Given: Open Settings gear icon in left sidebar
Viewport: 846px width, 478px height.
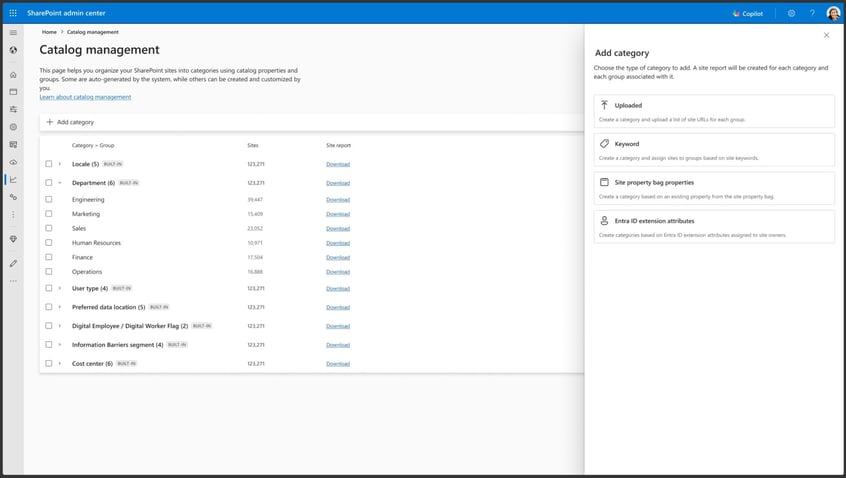Looking at the screenshot, I should 13,127.
